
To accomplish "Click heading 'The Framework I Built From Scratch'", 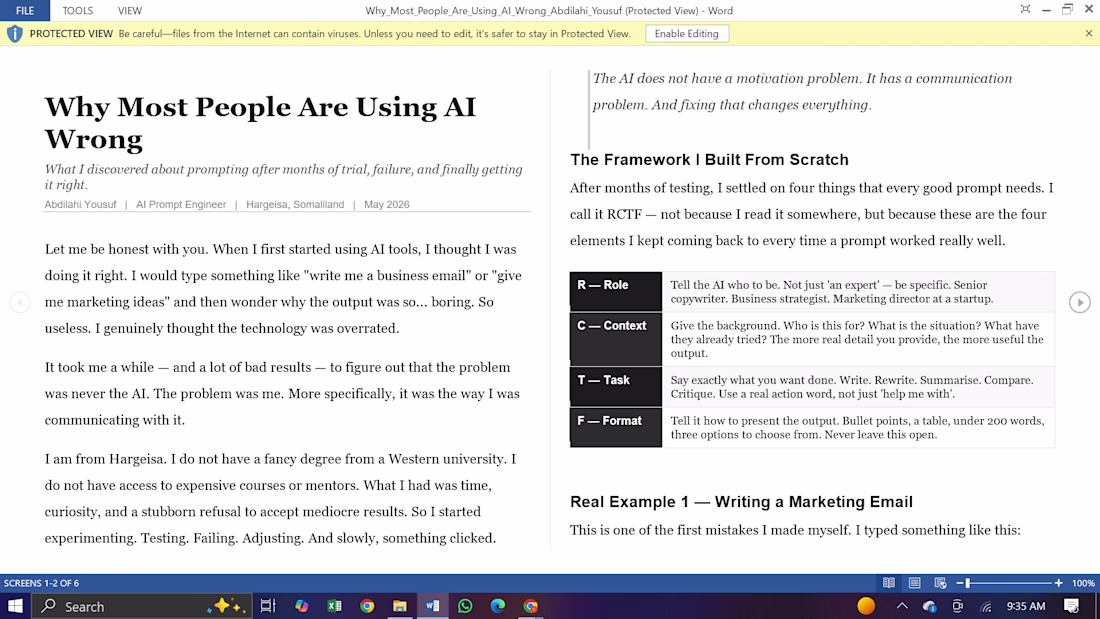I will [709, 159].
